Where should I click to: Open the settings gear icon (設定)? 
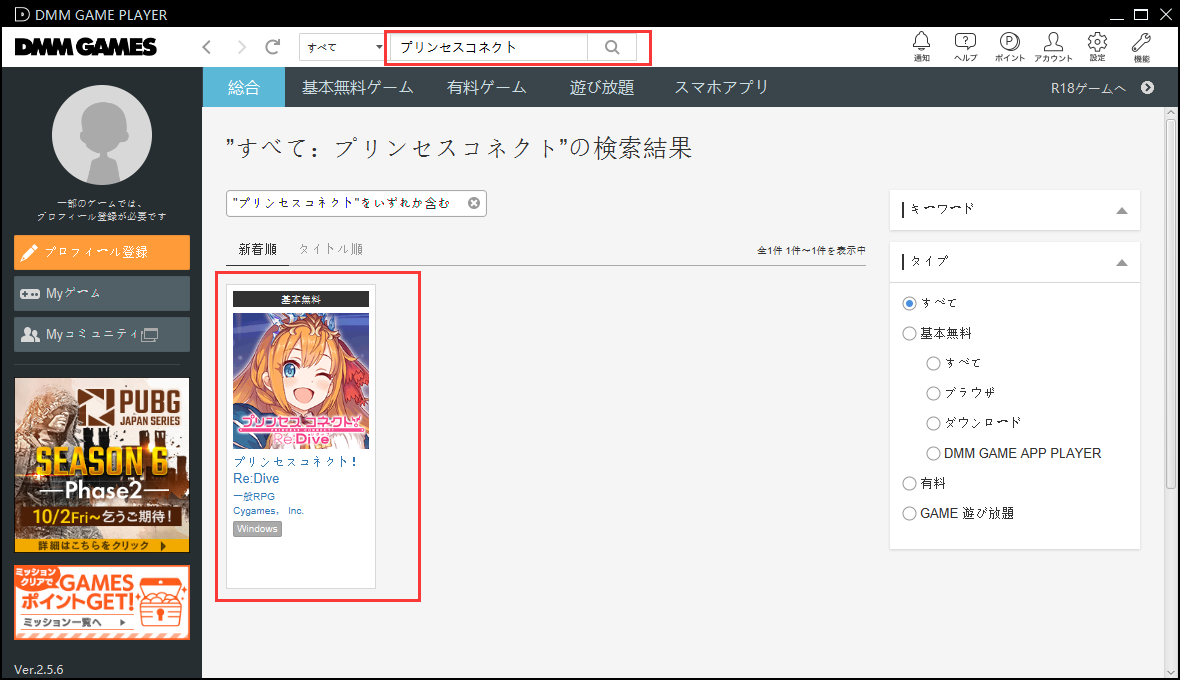(x=1097, y=46)
